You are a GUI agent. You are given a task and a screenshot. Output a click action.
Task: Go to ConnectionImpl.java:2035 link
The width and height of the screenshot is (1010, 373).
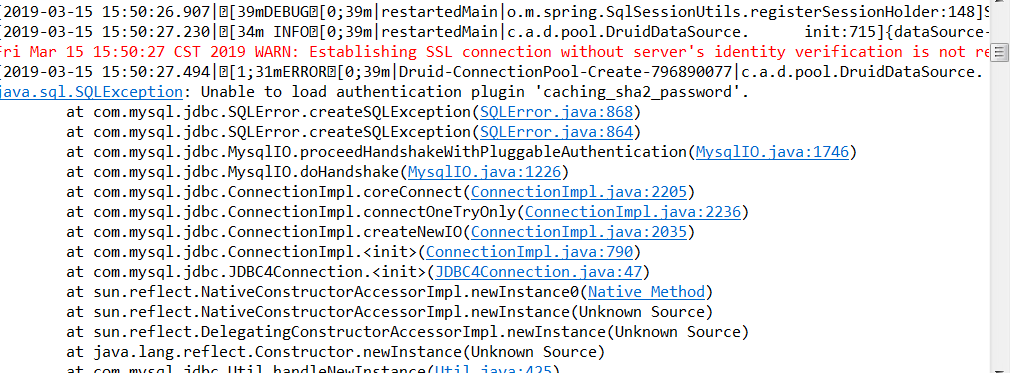[579, 232]
